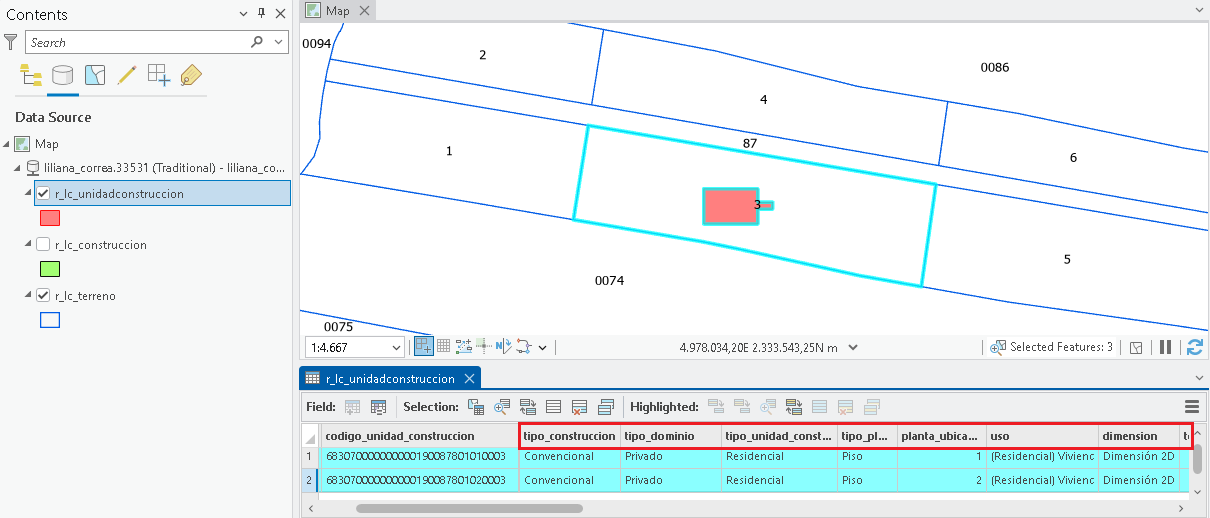This screenshot has height=518, width=1210.
Task: Select row 1 header in attribute table
Action: [x=310, y=457]
